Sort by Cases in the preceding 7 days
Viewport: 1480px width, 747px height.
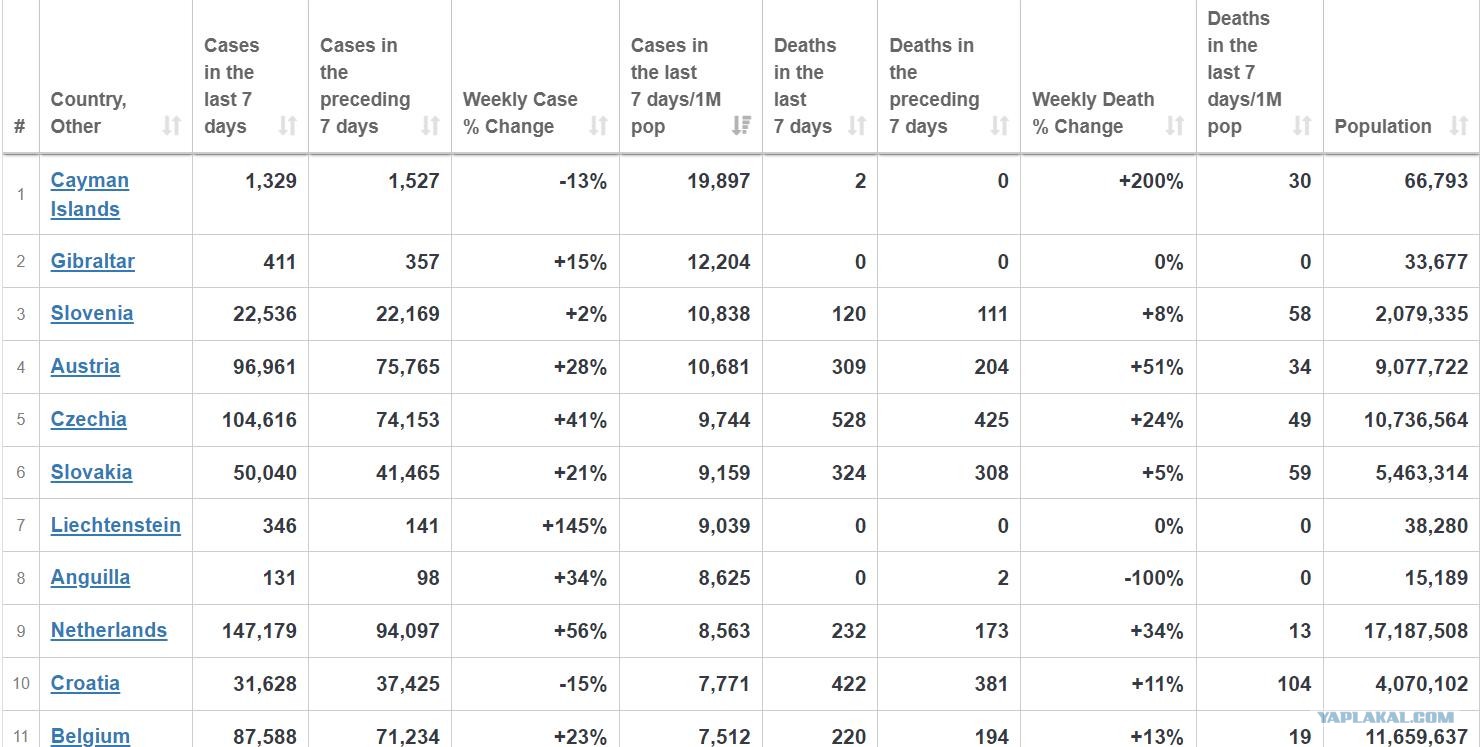coord(431,126)
